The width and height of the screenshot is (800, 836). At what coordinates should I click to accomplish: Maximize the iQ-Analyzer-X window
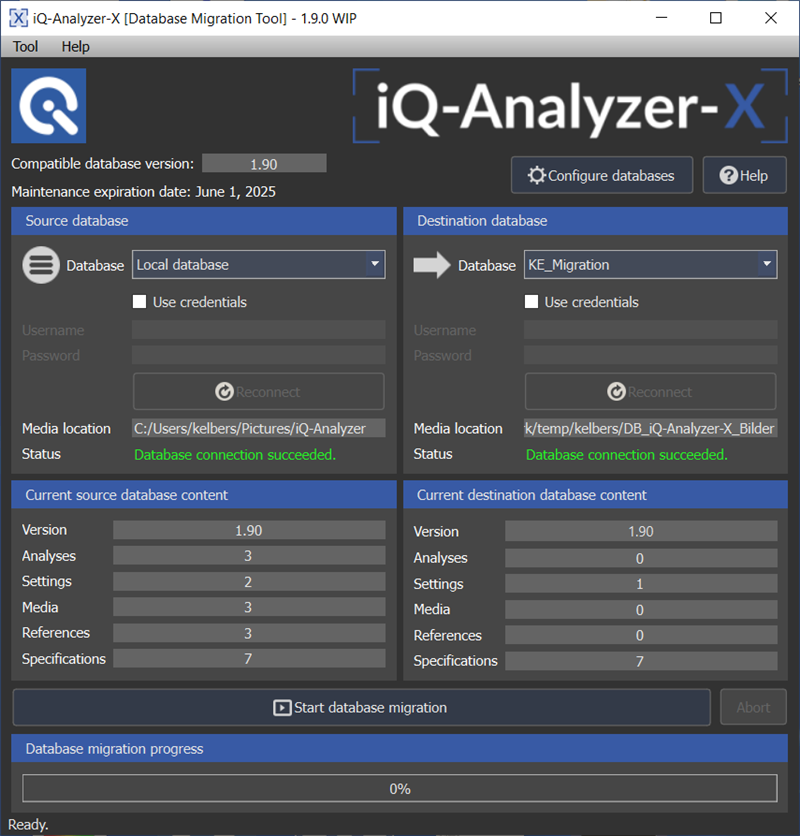(x=716, y=18)
